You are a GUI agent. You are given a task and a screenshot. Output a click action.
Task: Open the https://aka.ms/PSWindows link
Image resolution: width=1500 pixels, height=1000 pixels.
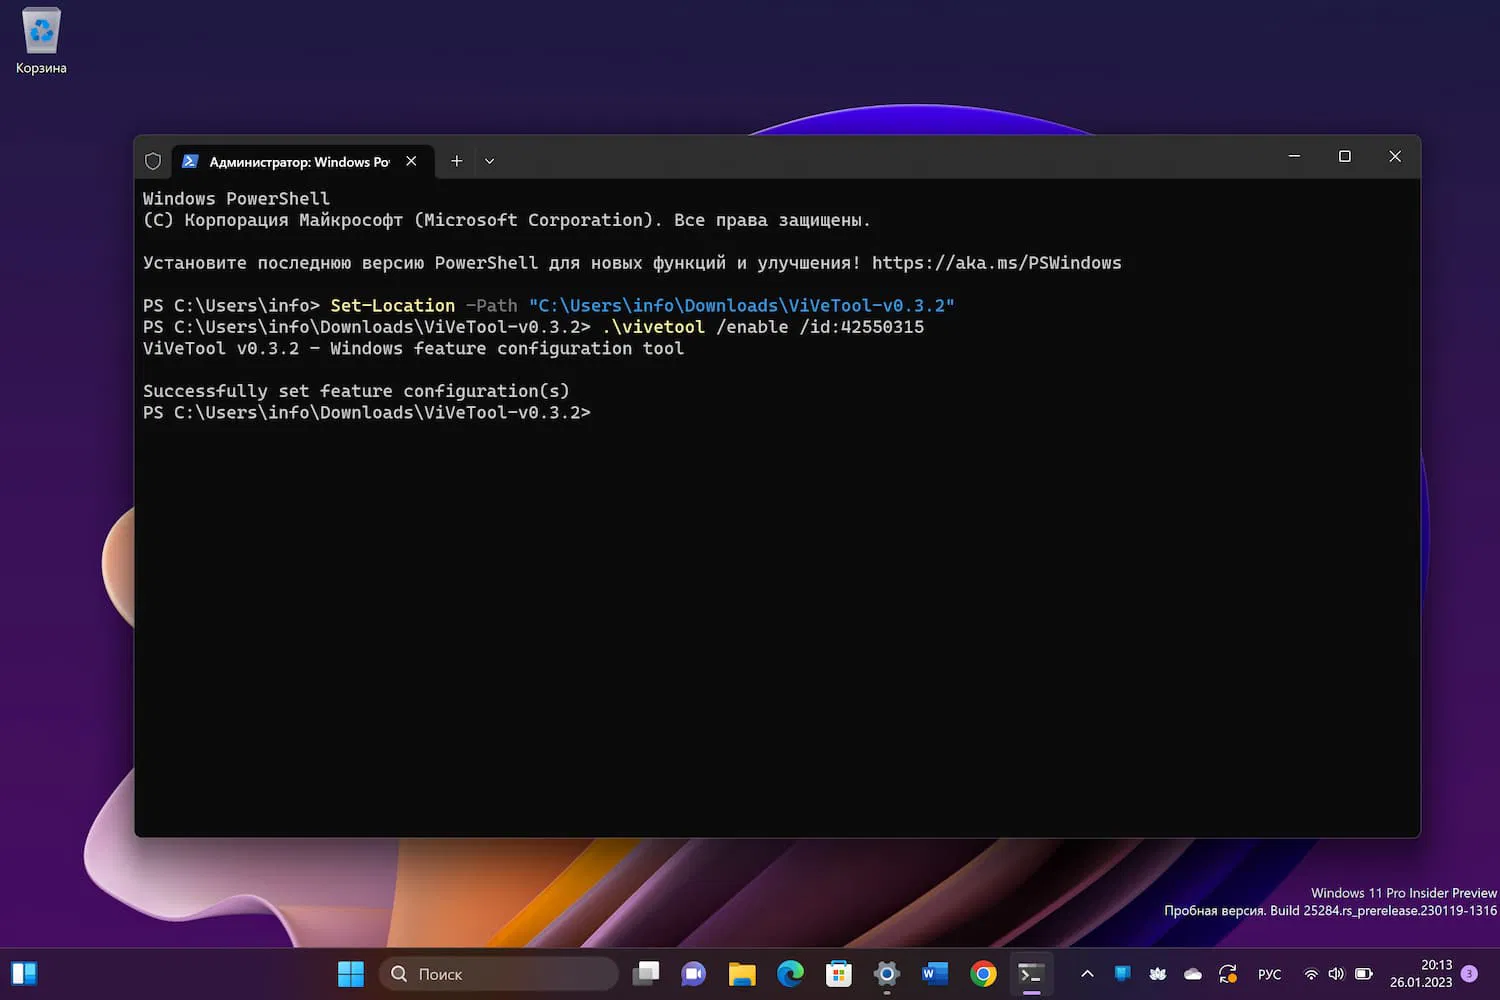point(996,263)
